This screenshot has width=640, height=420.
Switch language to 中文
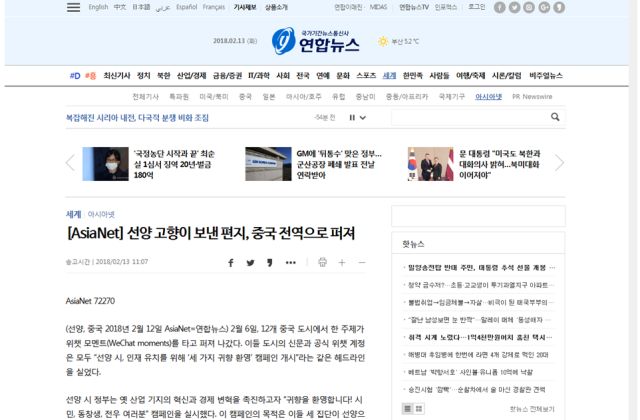coord(120,7)
